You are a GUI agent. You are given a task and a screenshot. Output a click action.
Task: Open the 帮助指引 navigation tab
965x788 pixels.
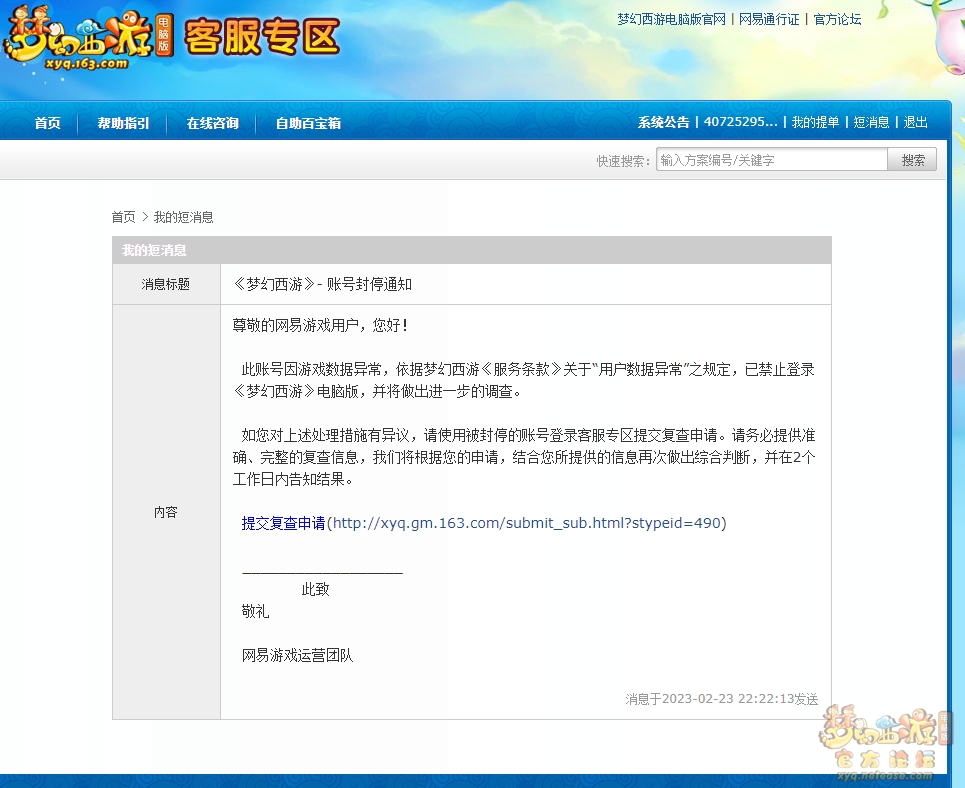(x=123, y=123)
